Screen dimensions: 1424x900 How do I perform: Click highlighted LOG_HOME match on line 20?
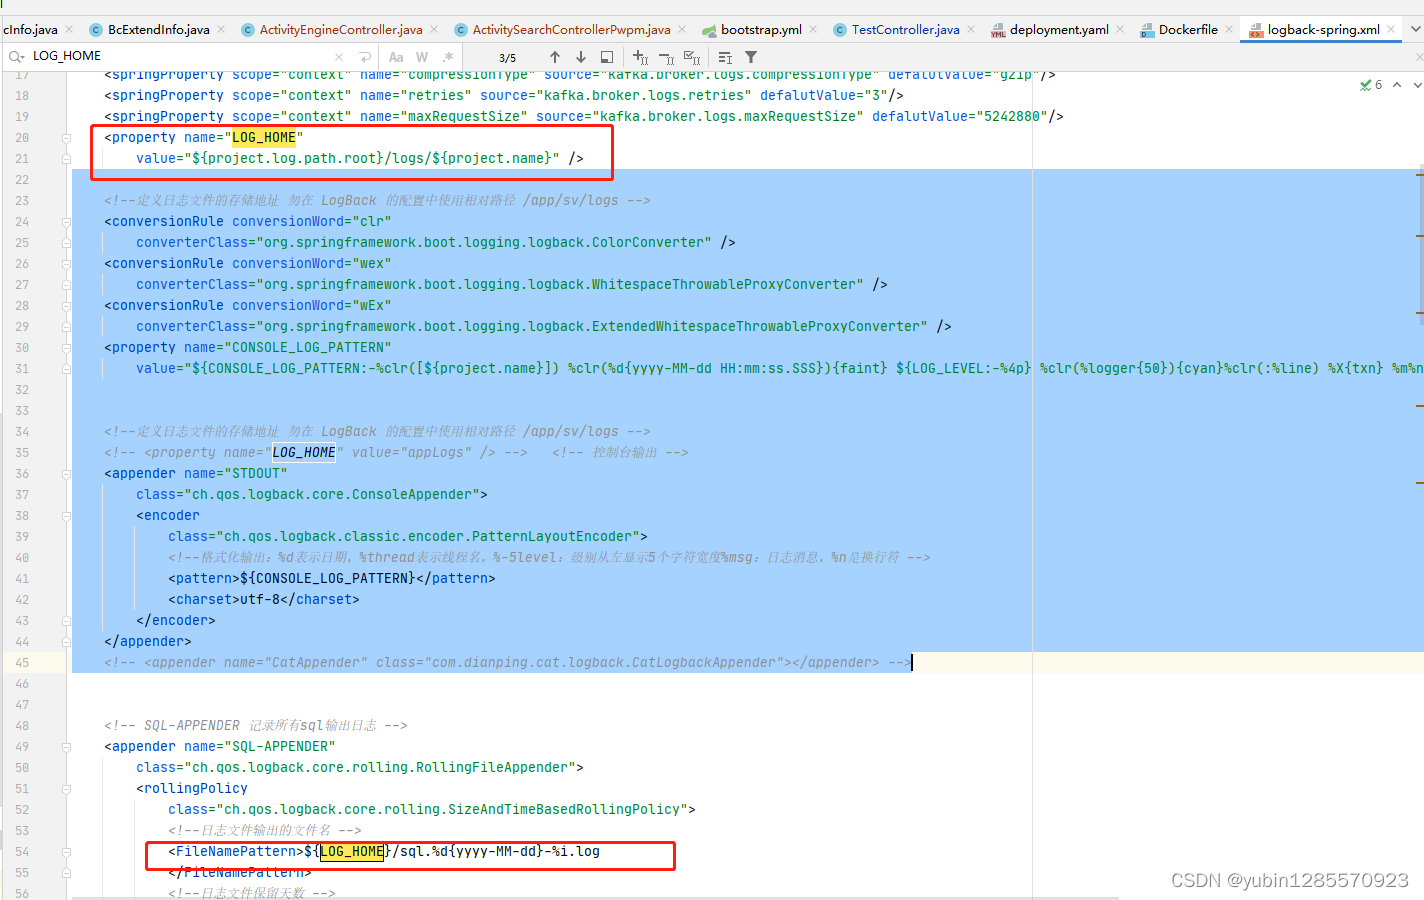click(x=264, y=138)
